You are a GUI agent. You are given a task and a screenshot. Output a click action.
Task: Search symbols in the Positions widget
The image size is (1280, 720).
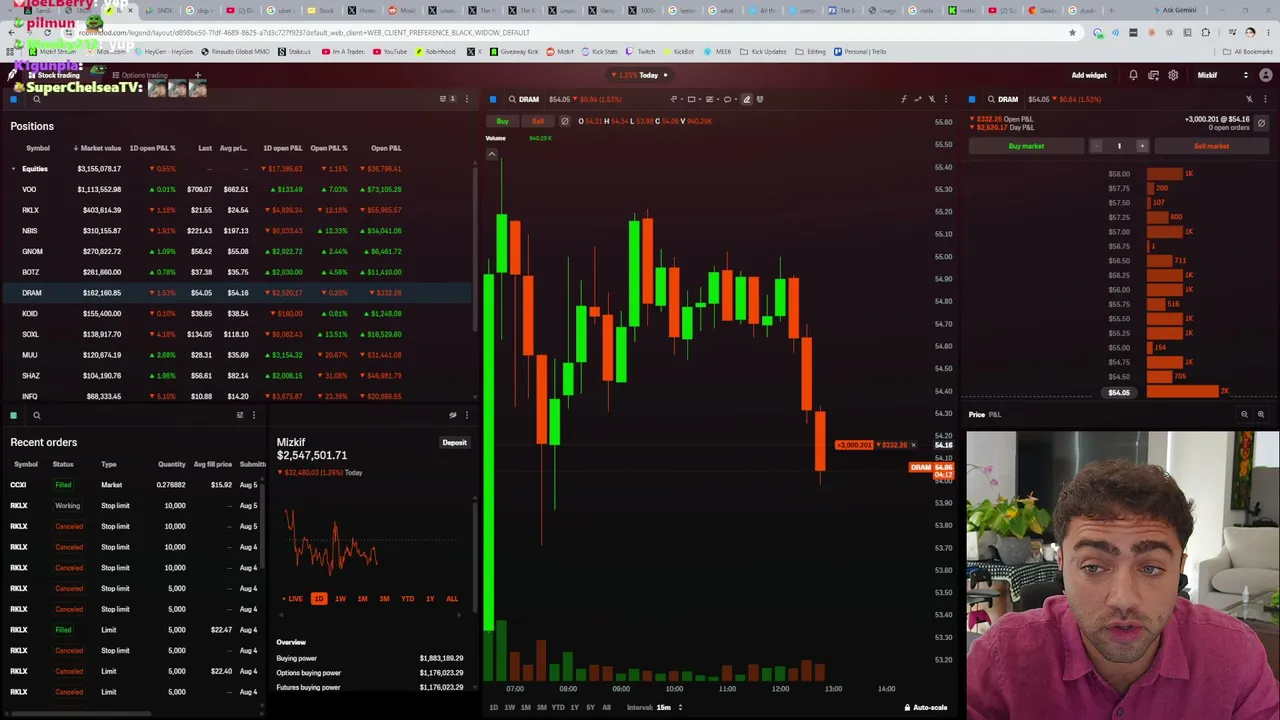[x=36, y=99]
